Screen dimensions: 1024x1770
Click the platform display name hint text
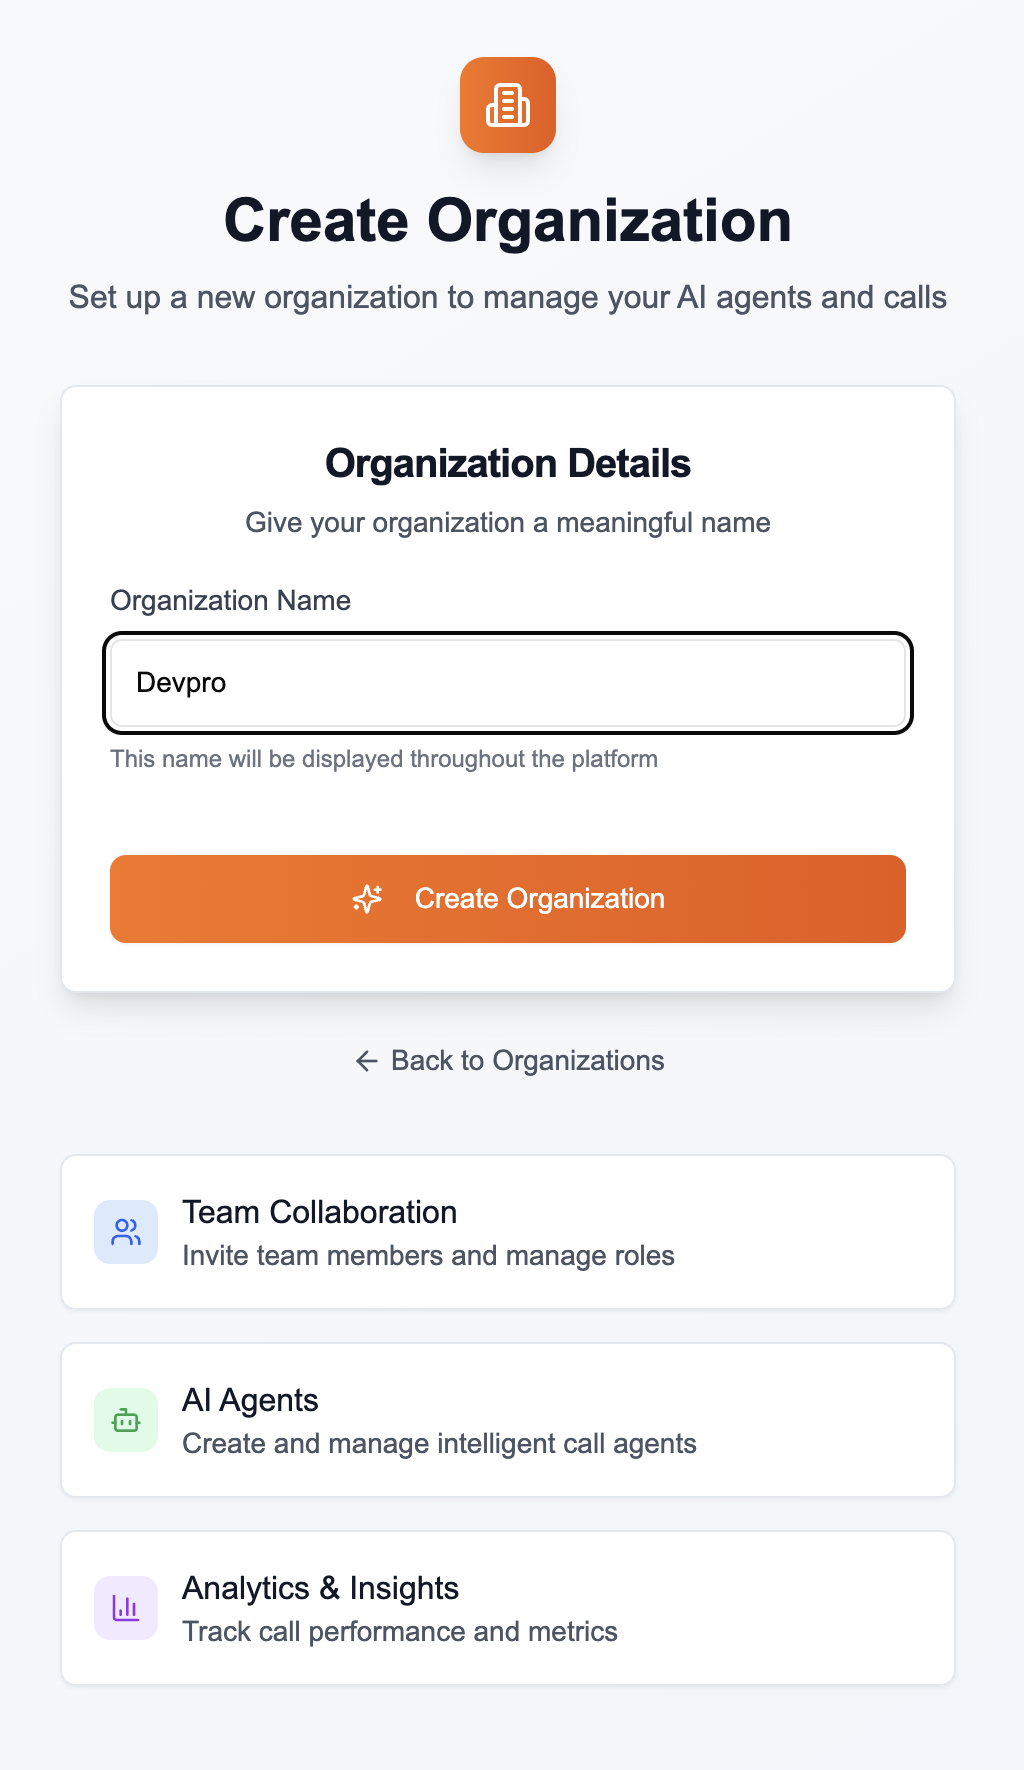coord(384,759)
